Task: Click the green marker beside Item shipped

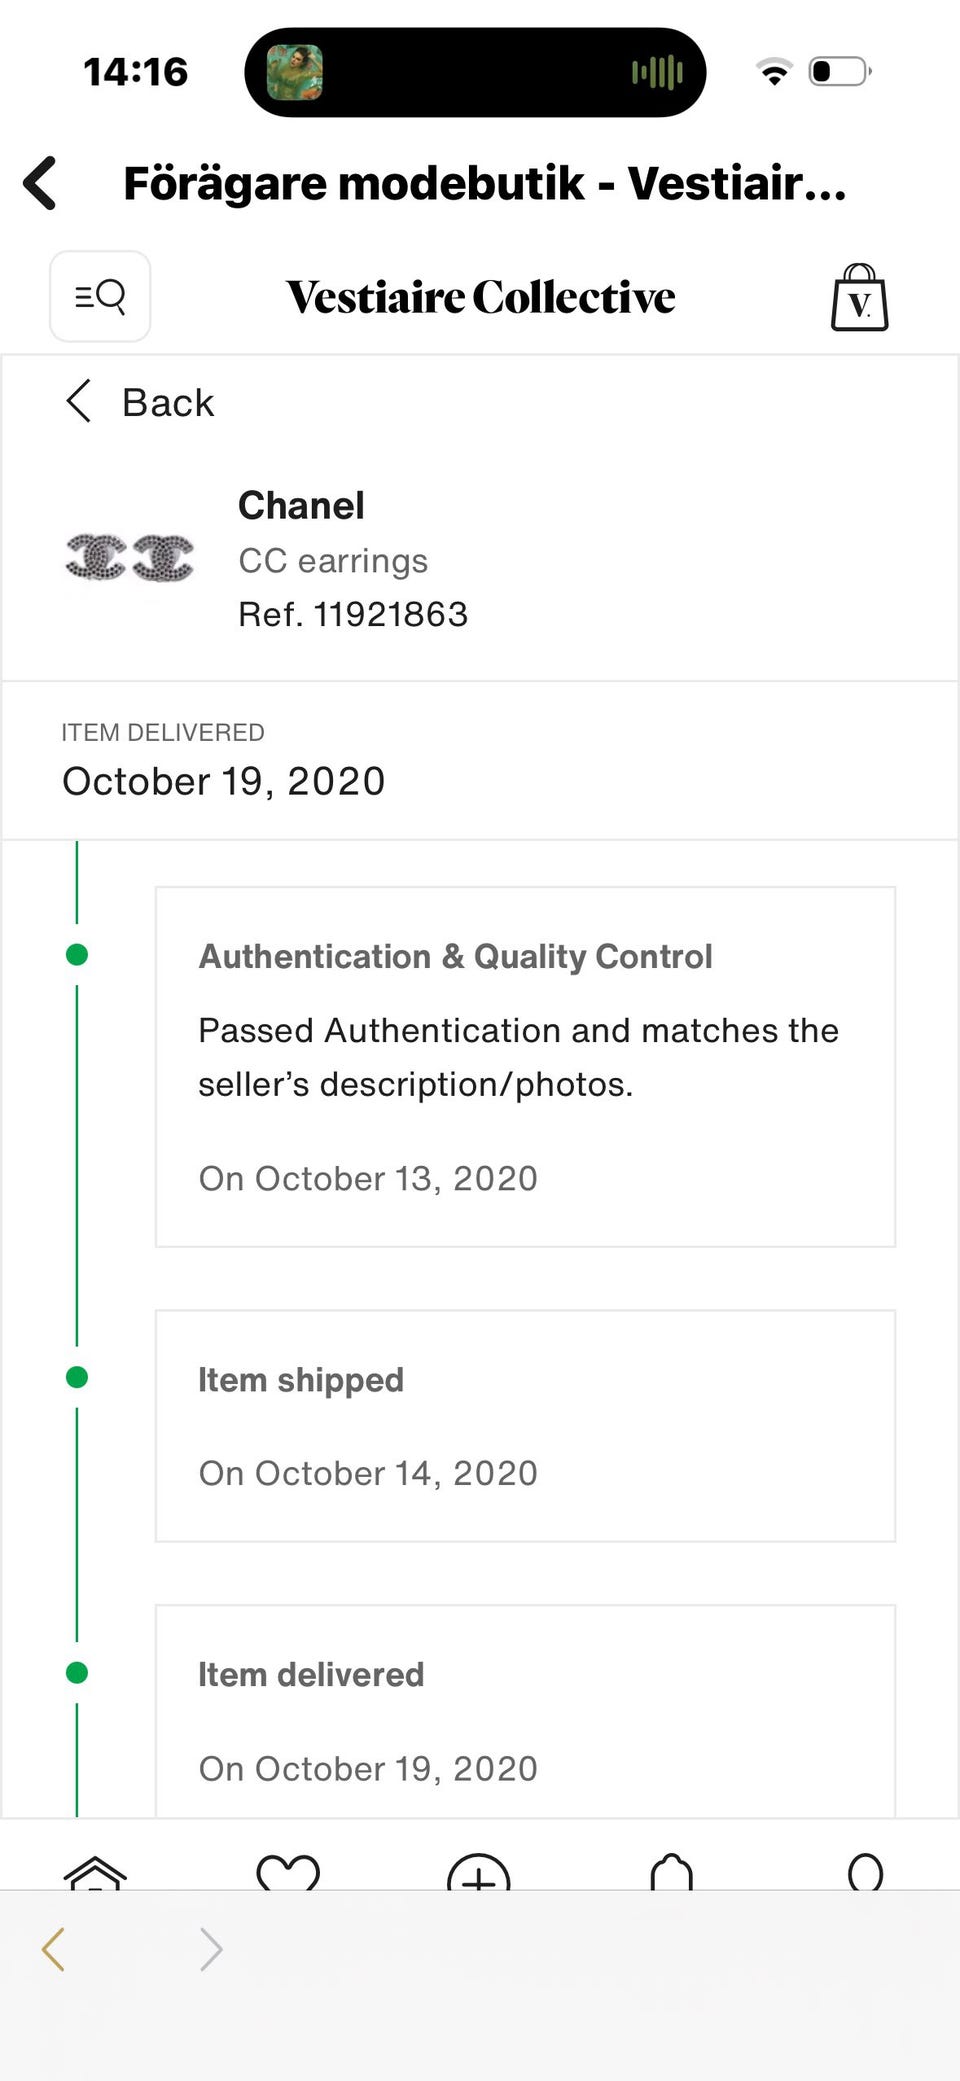Action: click(77, 1378)
